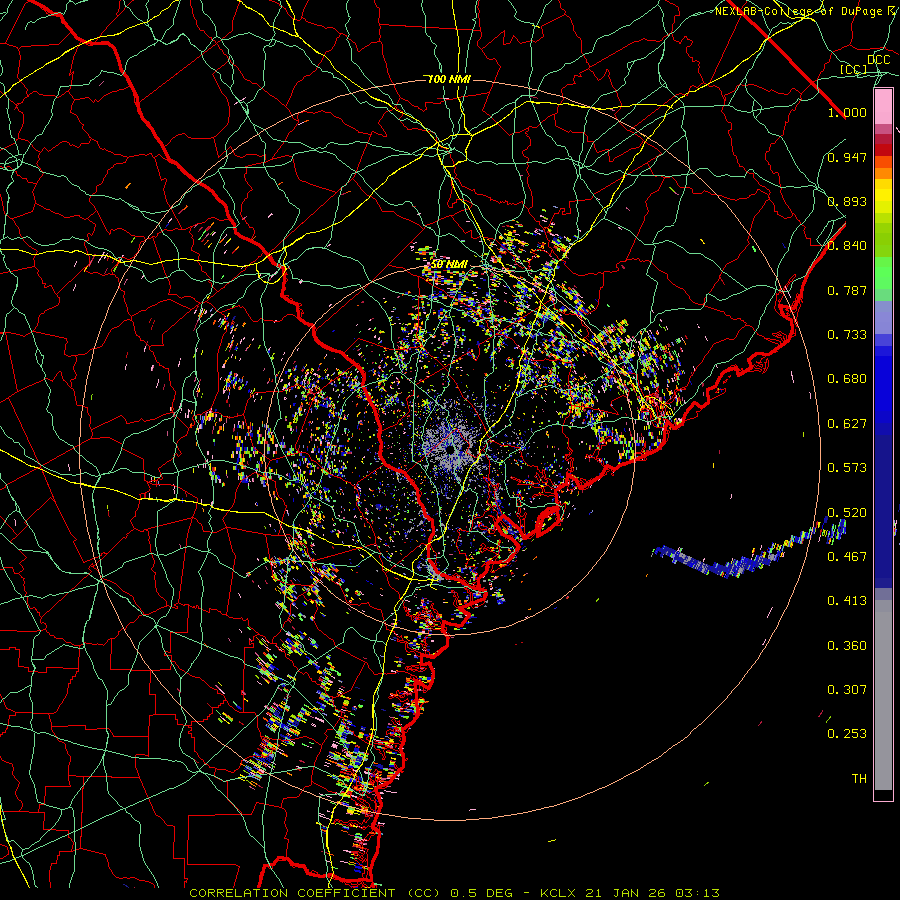Select the 0.520 scale value
Image resolution: width=900 pixels, height=900 pixels.
(847, 513)
